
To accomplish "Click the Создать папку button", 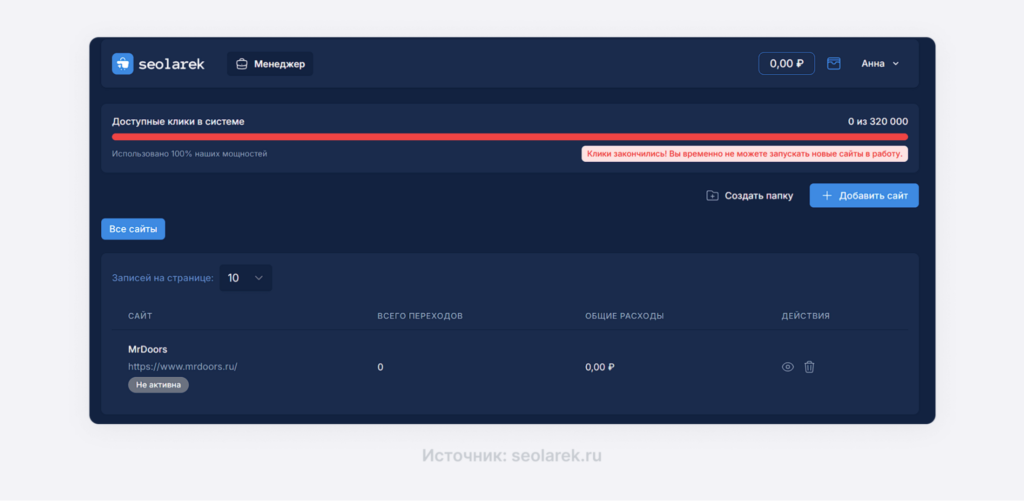I will [x=749, y=196].
